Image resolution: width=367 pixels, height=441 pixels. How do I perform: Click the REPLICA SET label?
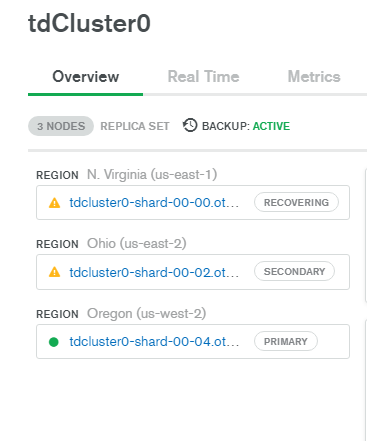pos(135,126)
